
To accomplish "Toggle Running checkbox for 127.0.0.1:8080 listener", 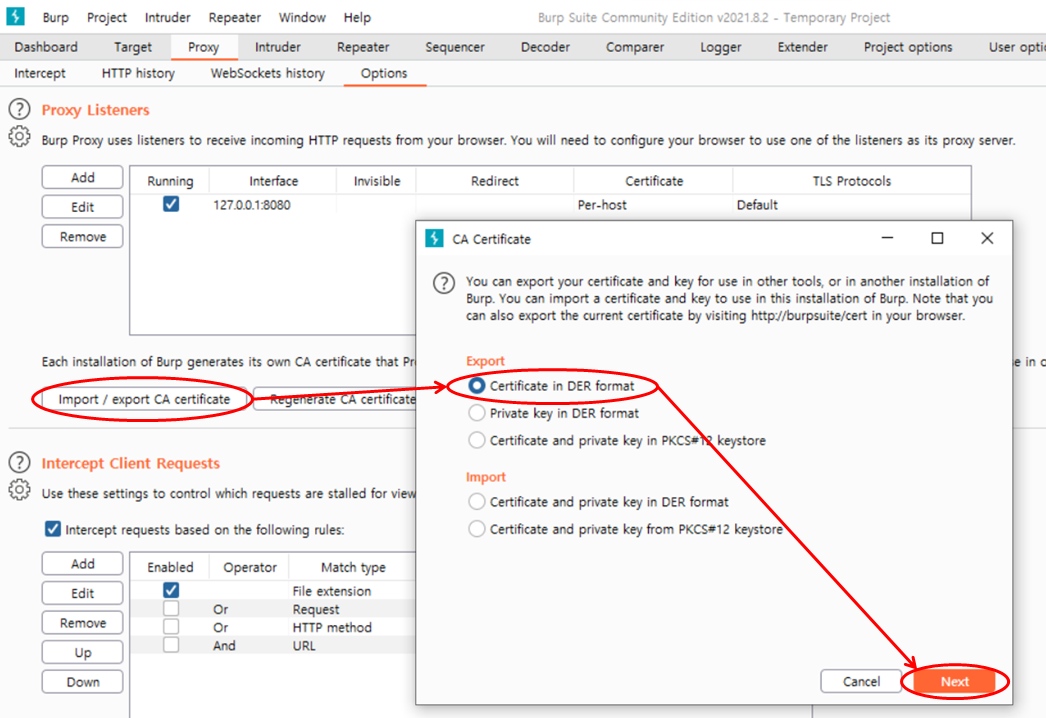I will [171, 204].
